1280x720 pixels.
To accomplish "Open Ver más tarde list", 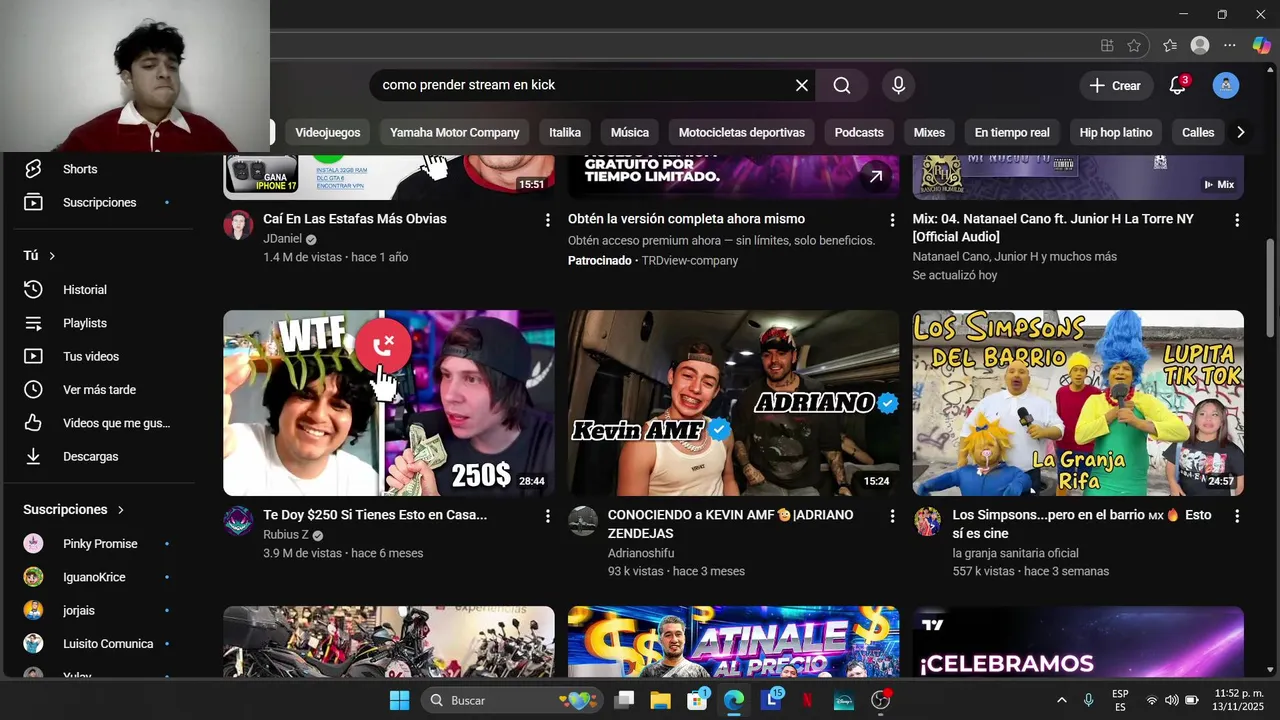I will click(98, 390).
